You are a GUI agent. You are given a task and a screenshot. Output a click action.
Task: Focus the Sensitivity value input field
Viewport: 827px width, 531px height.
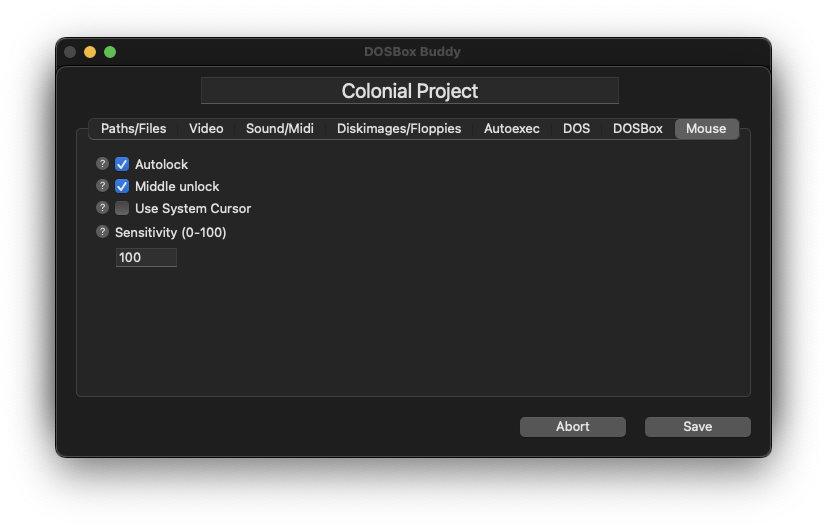[x=146, y=257]
